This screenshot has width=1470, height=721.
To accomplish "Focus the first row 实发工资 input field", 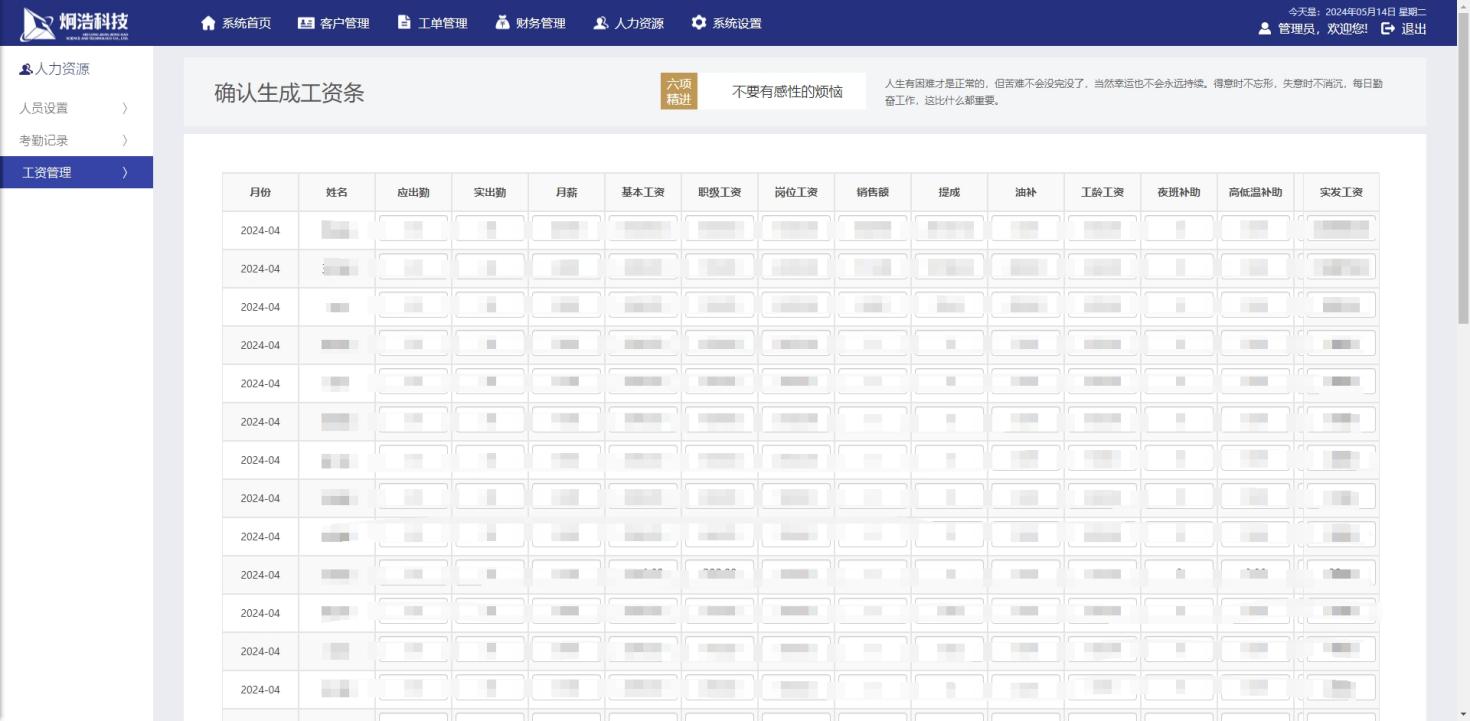I will click(1340, 230).
